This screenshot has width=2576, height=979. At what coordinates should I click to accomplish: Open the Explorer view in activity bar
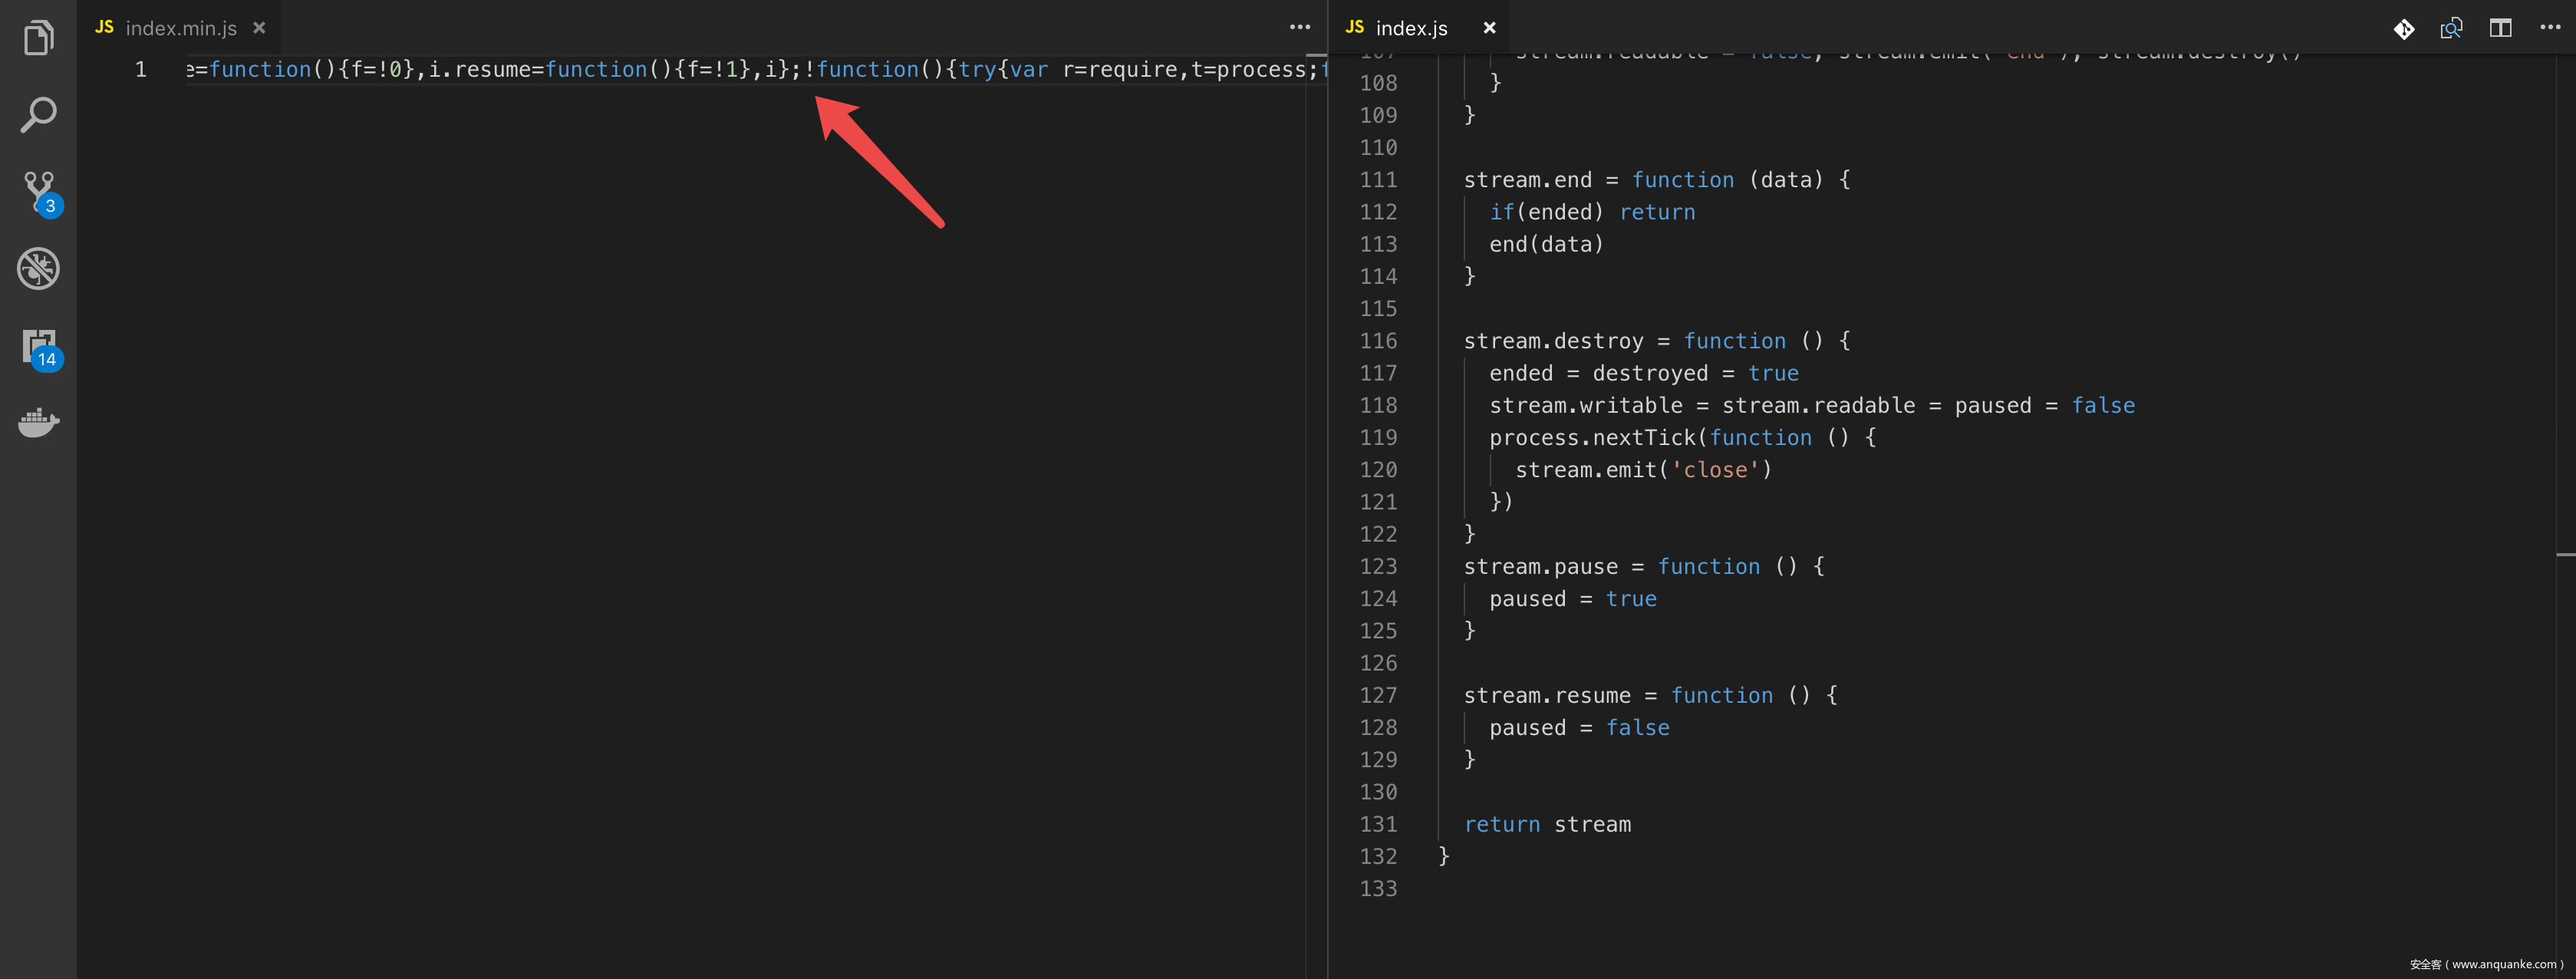(38, 38)
